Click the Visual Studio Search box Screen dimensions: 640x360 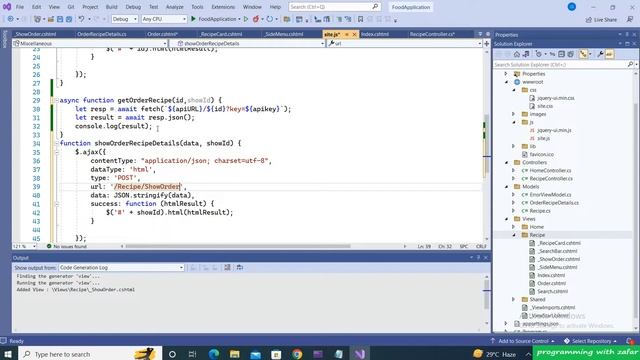[334, 7]
